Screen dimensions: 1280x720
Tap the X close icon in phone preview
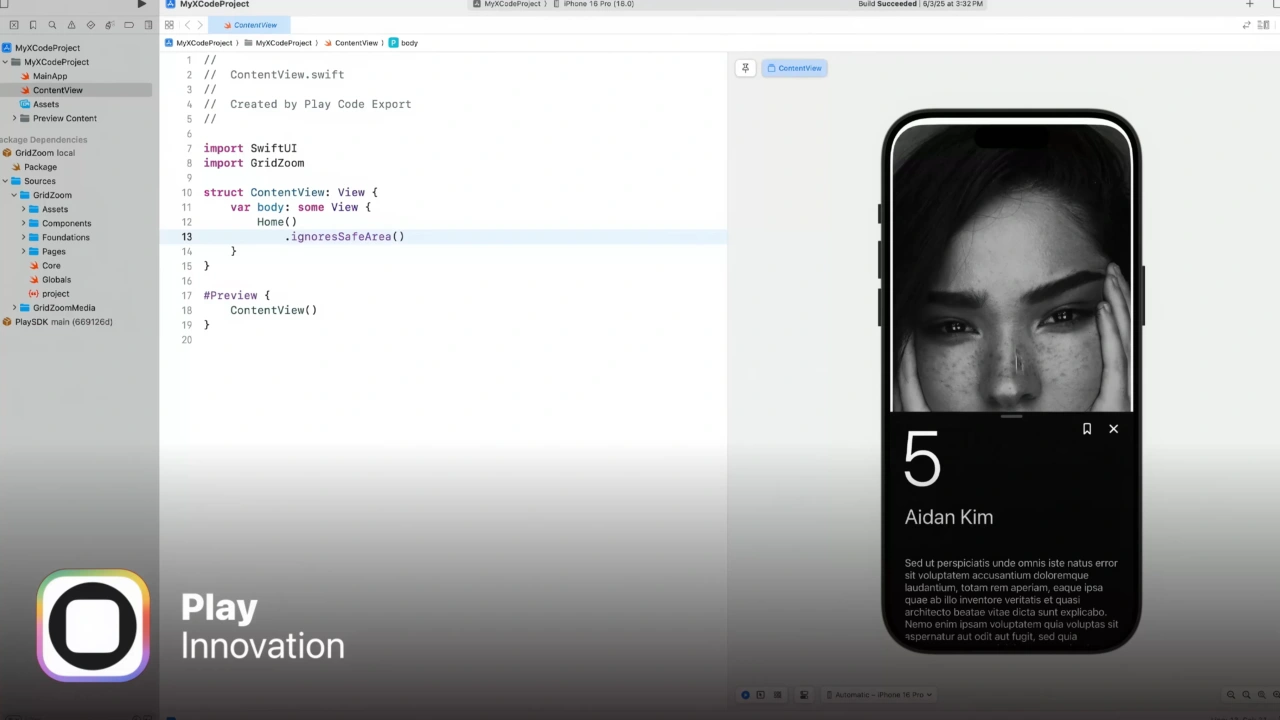tap(1113, 429)
